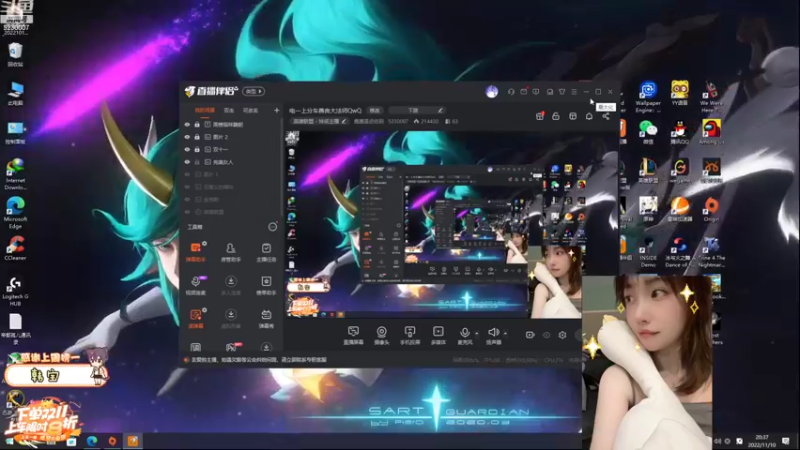Image resolution: width=800 pixels, height=450 pixels.
Task: Open the mail icon in title bar
Action: (x=523, y=92)
